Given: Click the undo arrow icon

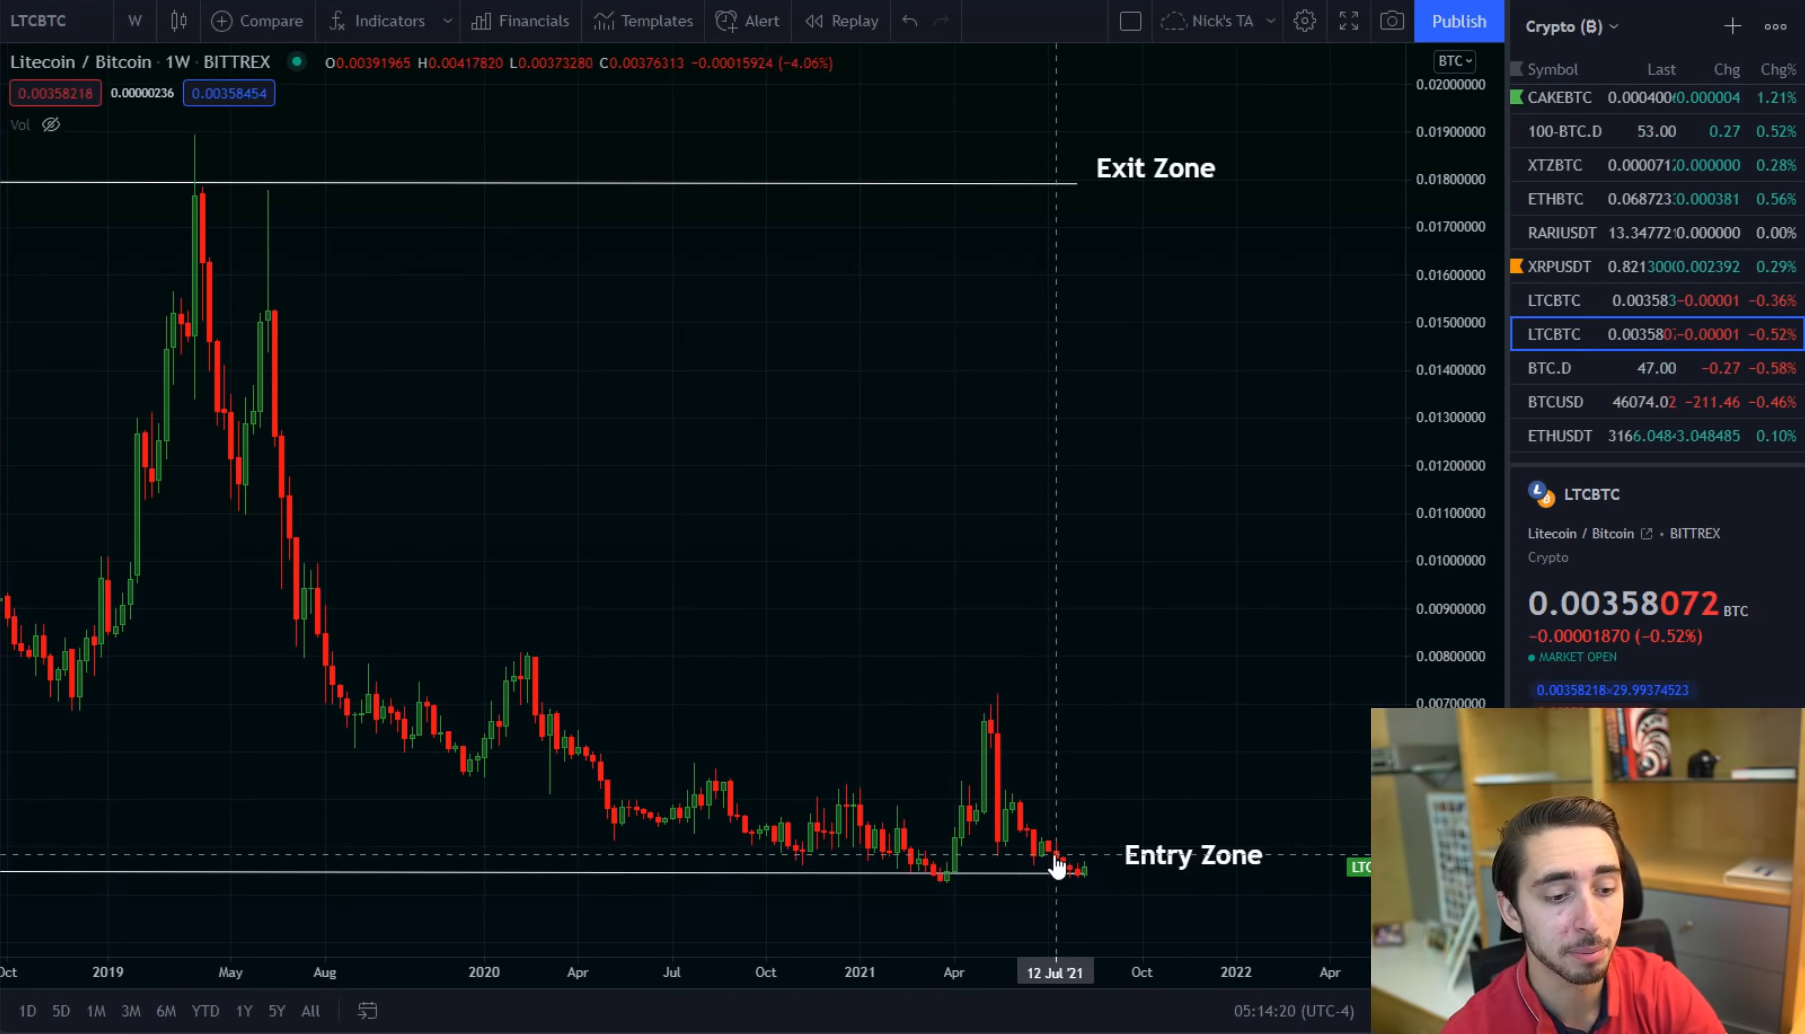Looking at the screenshot, I should [x=909, y=21].
